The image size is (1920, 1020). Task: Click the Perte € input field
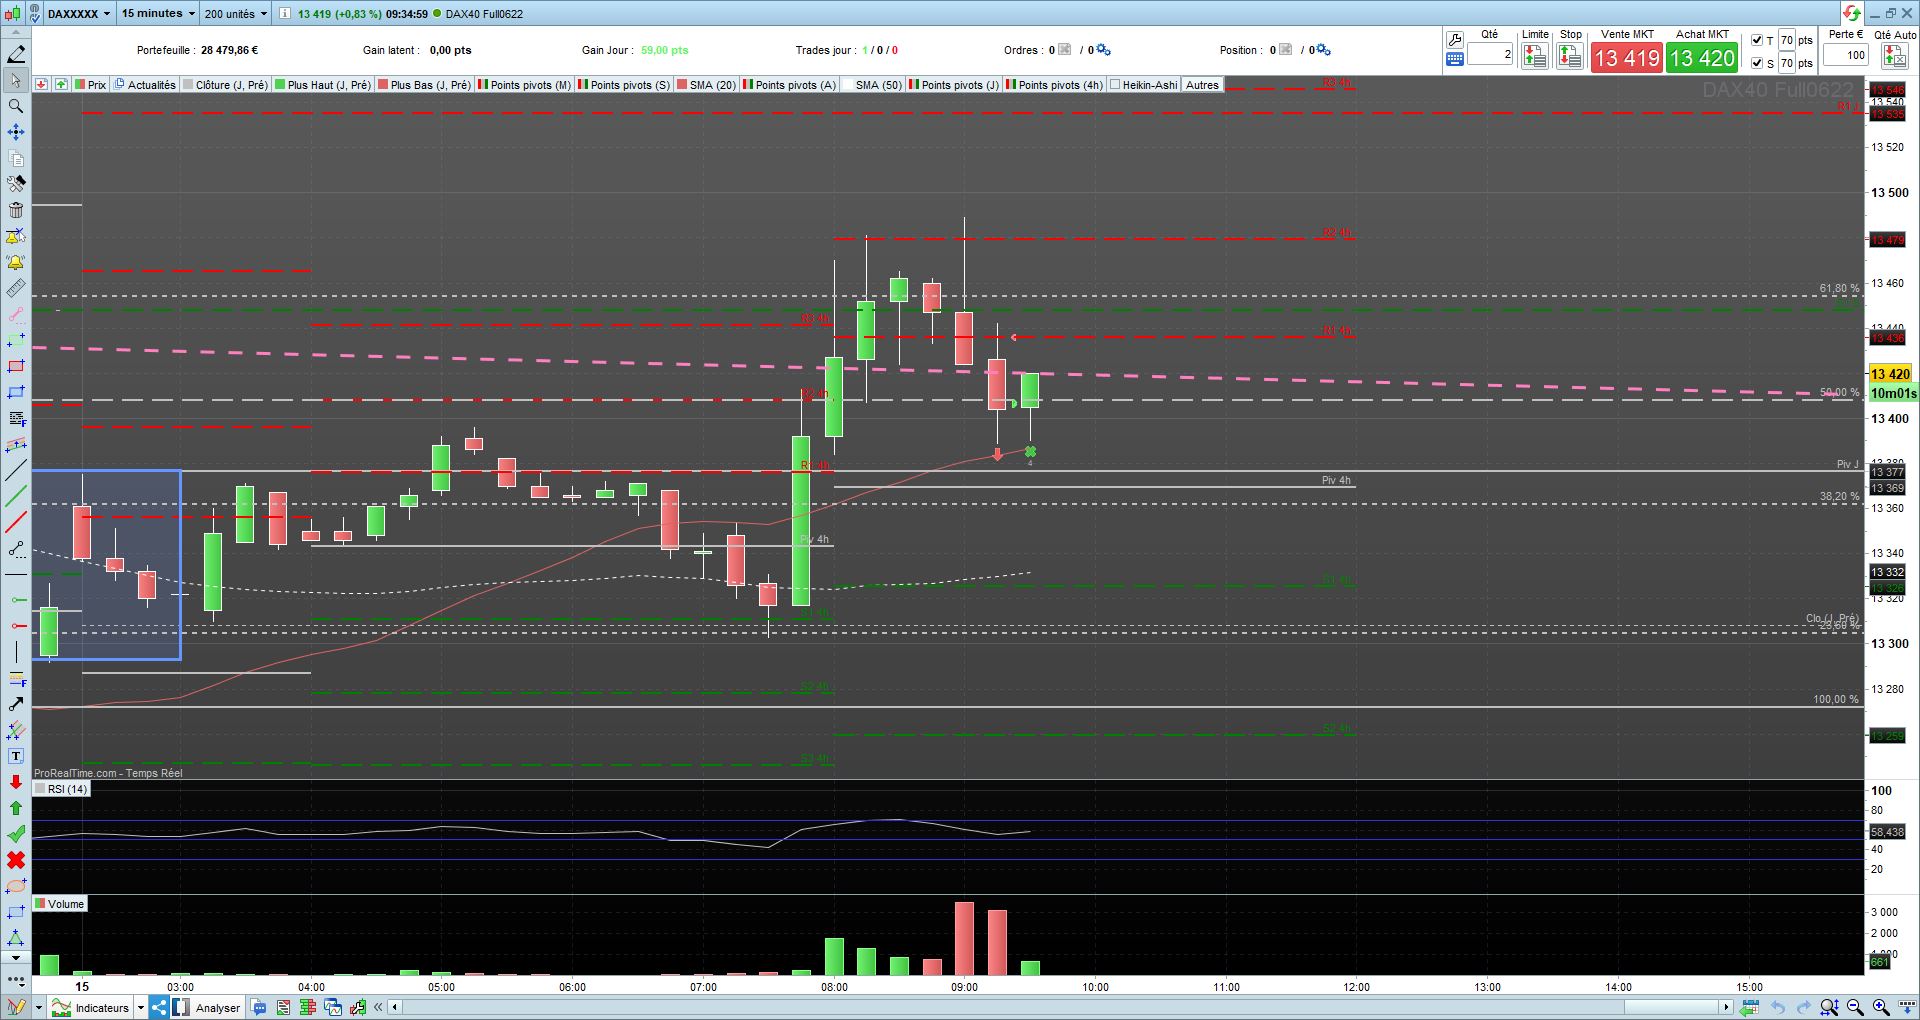pos(1846,55)
